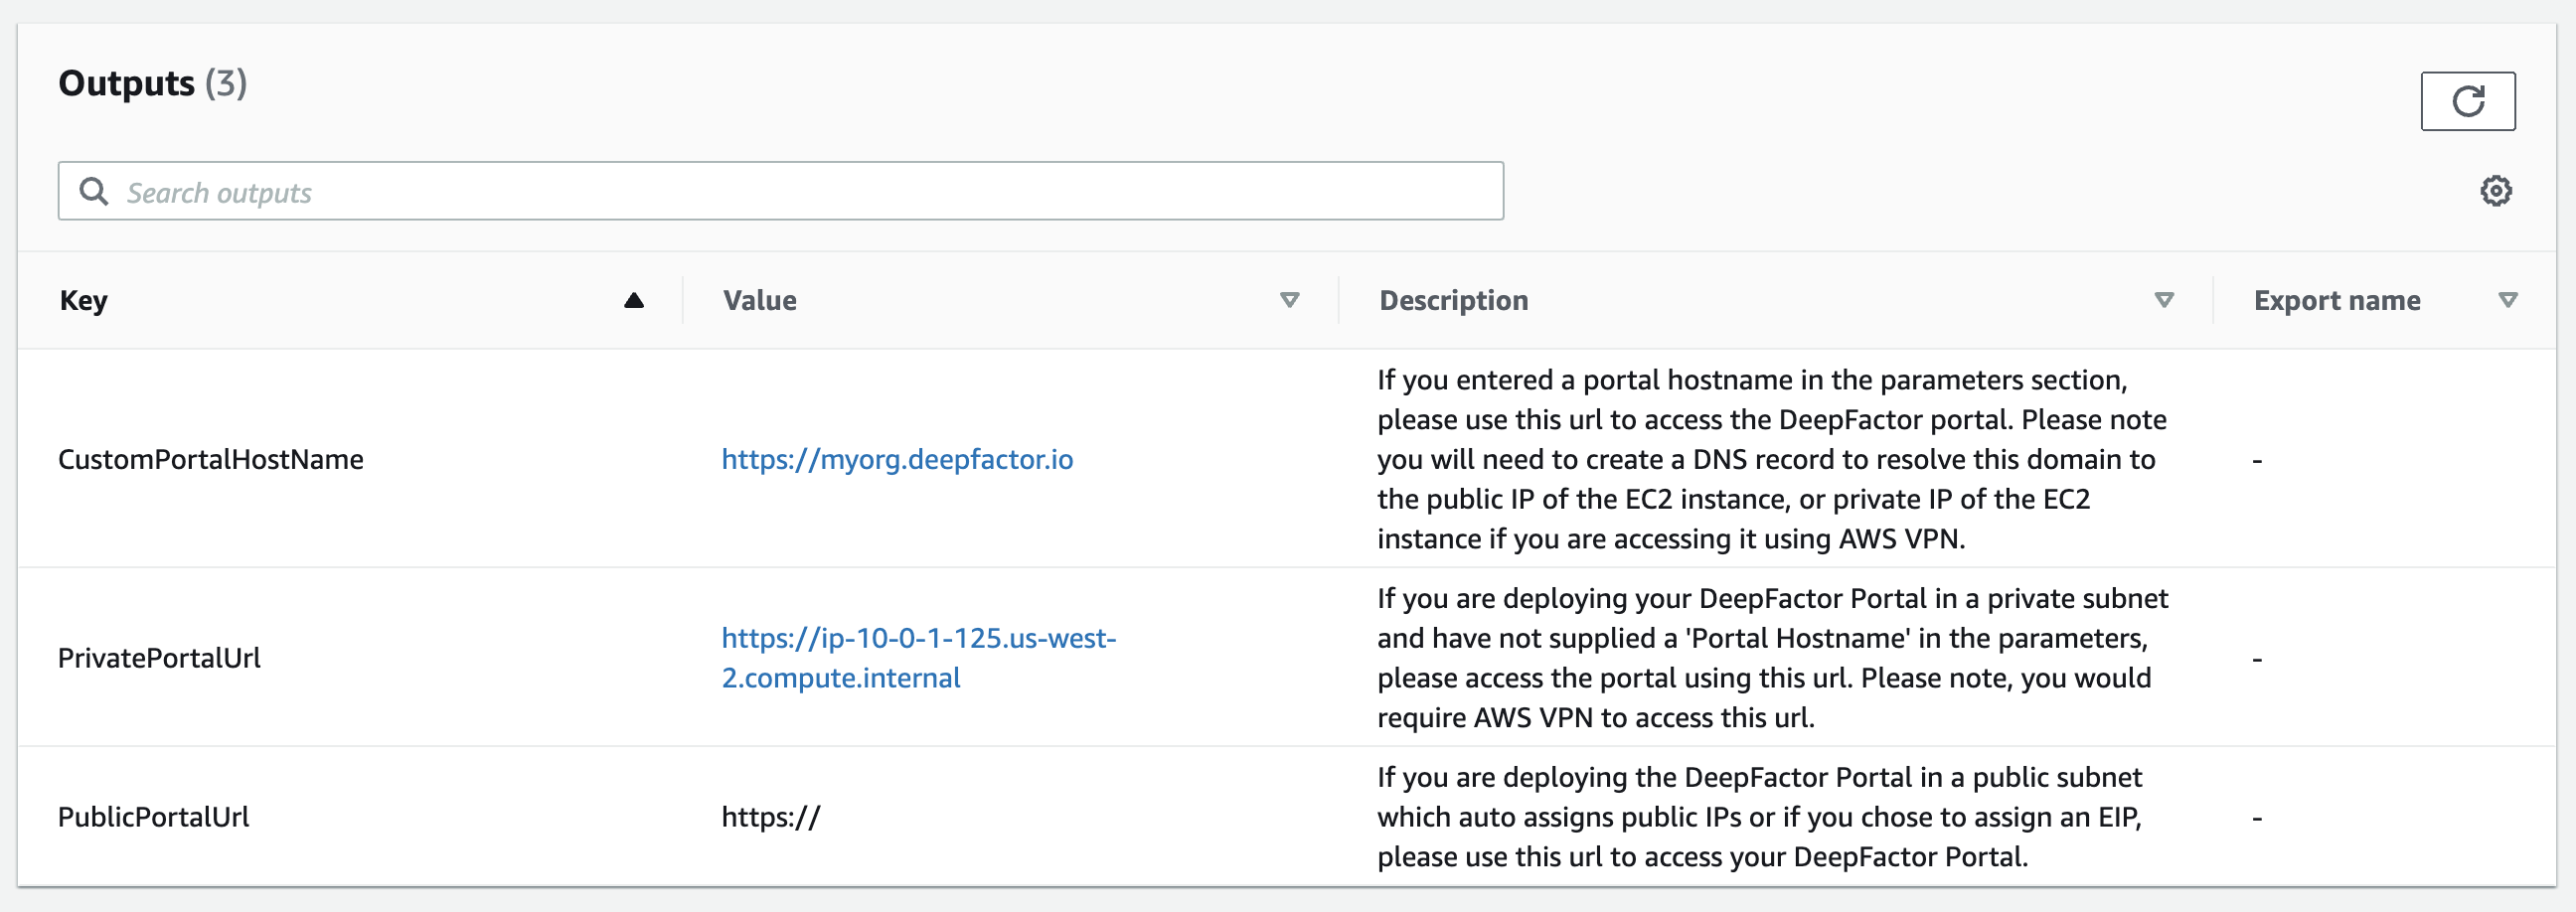The width and height of the screenshot is (2576, 912).
Task: Click the PrivatePortalUrl description text
Action: (1771, 658)
